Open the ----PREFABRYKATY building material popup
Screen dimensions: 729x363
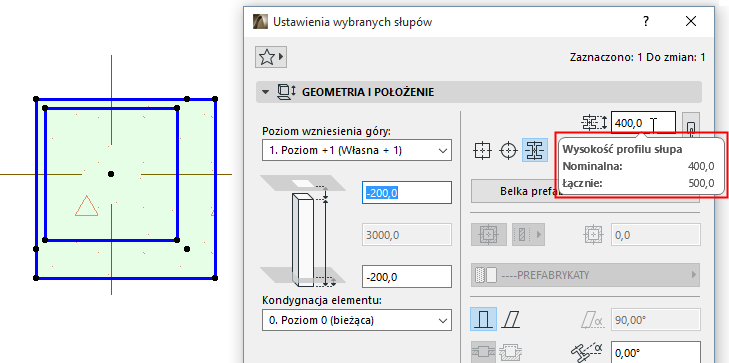[585, 275]
